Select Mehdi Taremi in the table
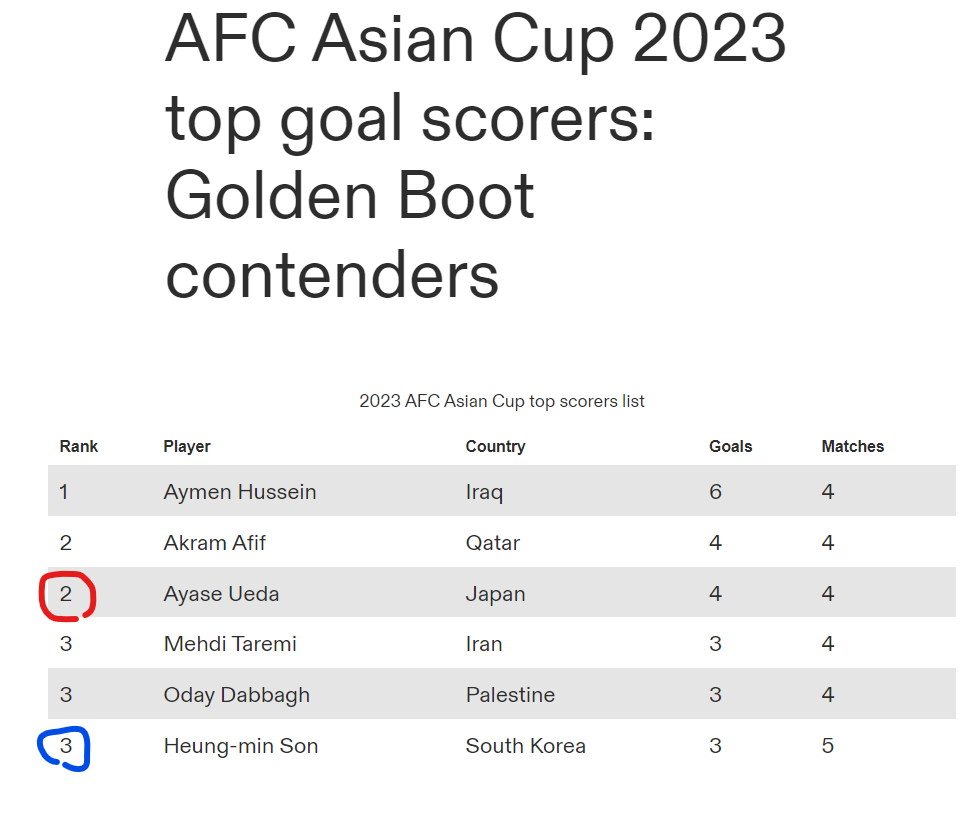Image resolution: width=975 pixels, height=819 pixels. pos(230,644)
